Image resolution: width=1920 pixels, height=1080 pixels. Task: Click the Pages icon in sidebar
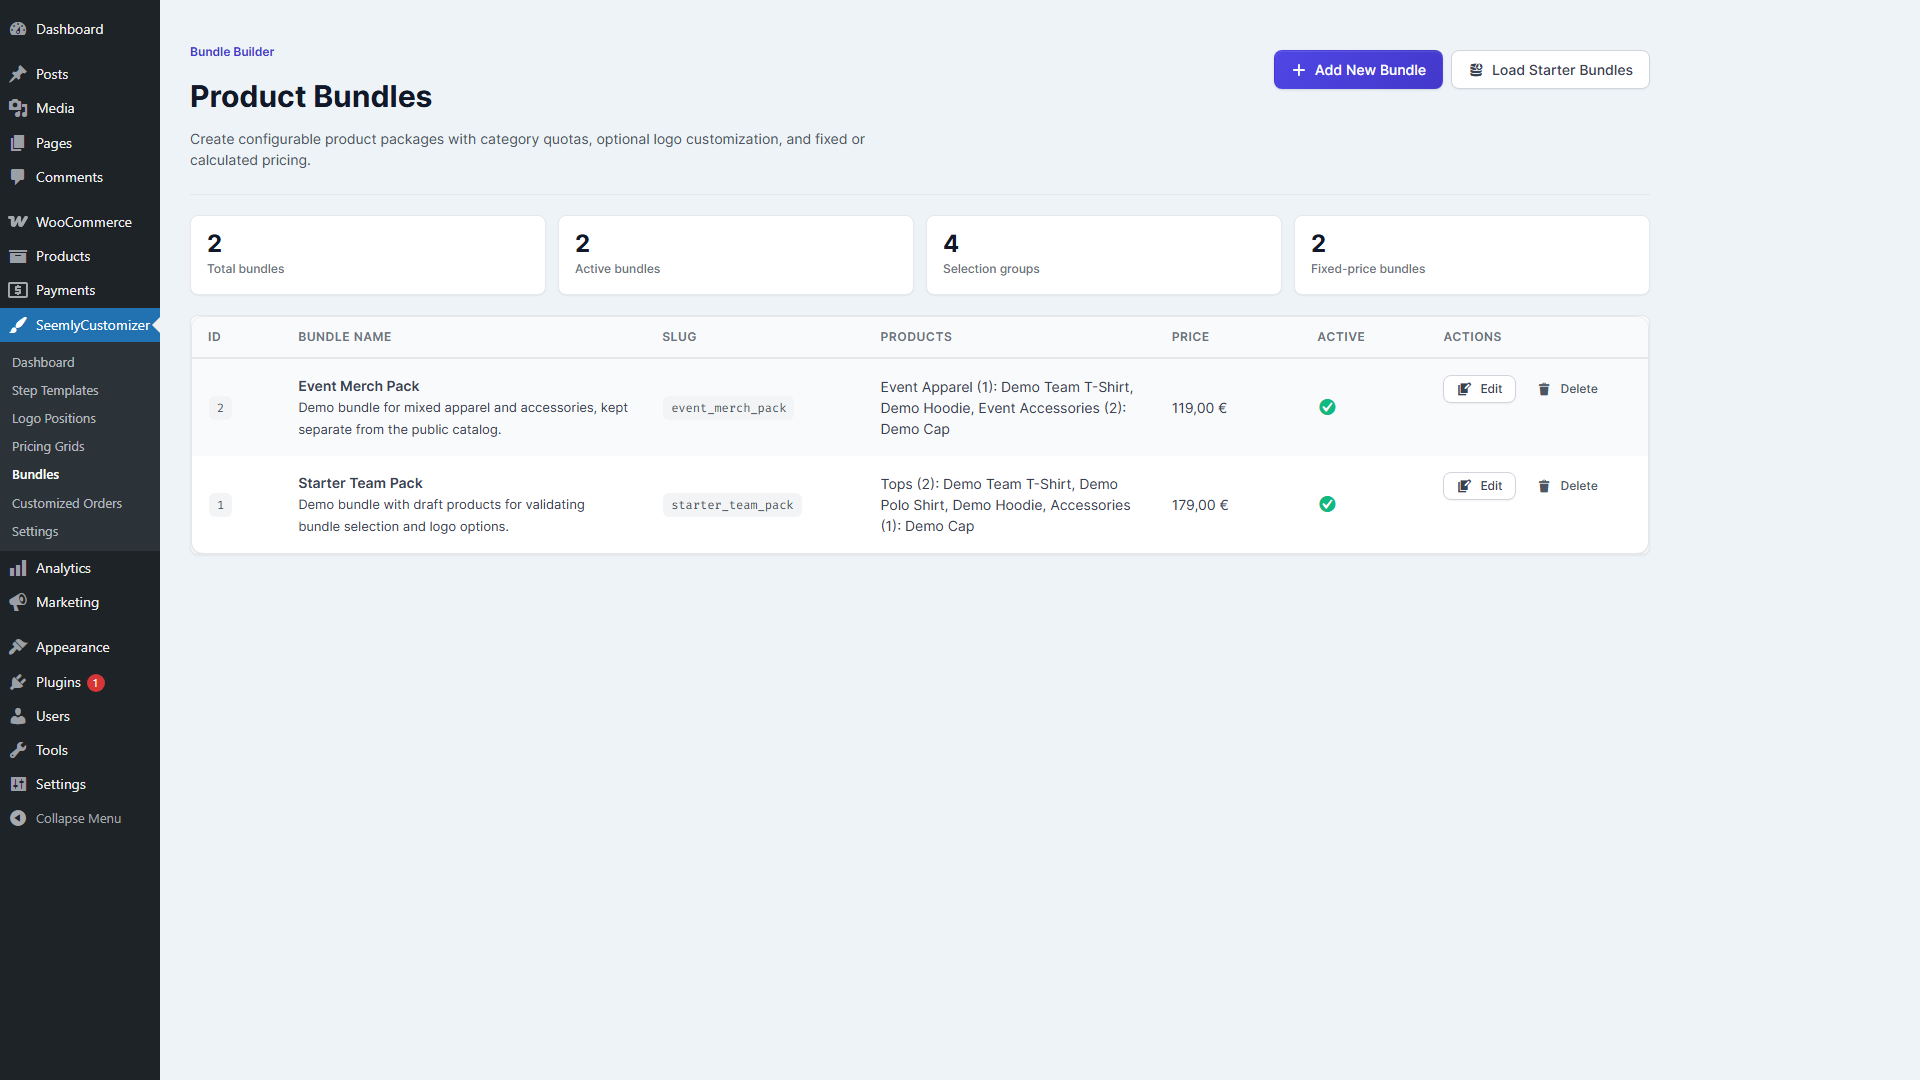18,143
